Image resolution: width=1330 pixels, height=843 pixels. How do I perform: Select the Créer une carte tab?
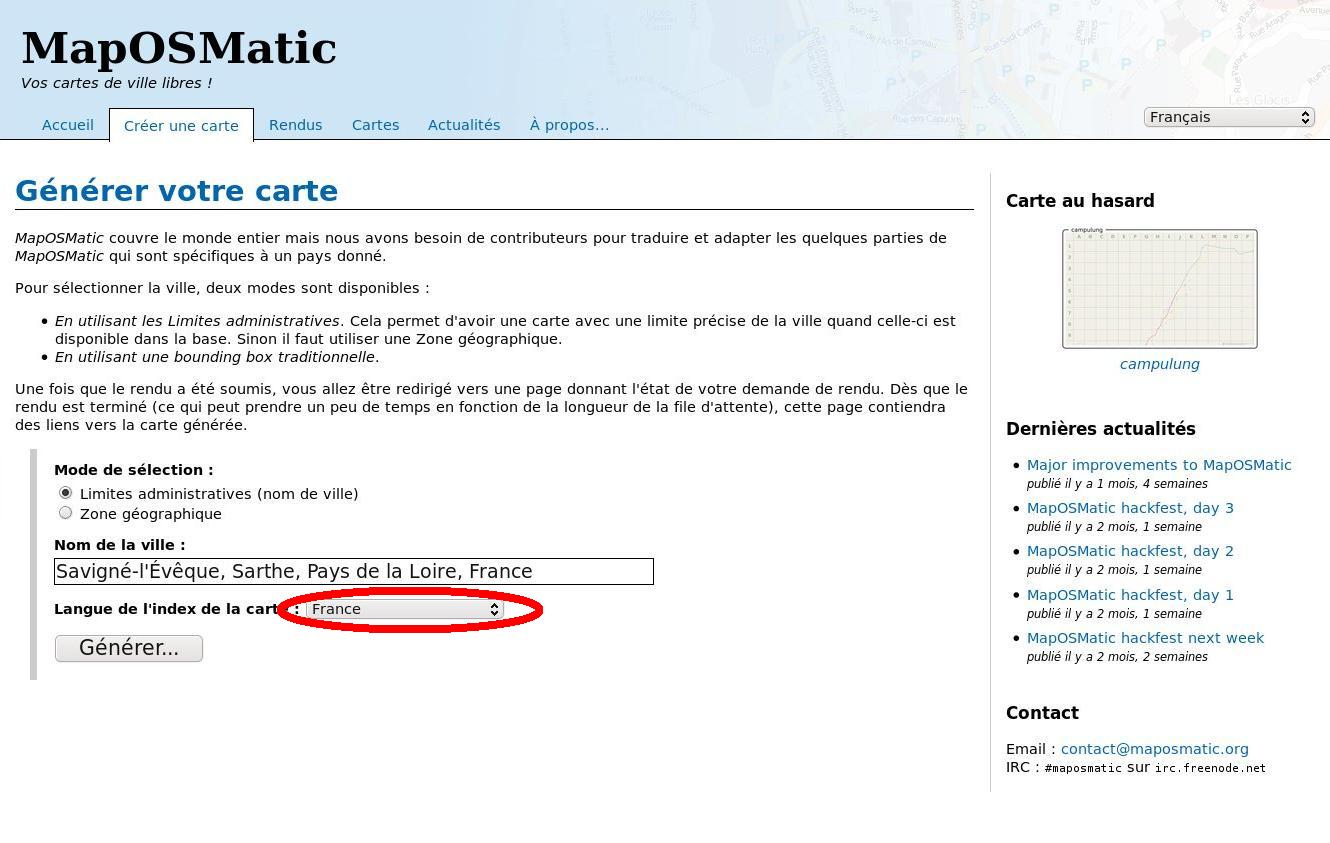point(181,125)
